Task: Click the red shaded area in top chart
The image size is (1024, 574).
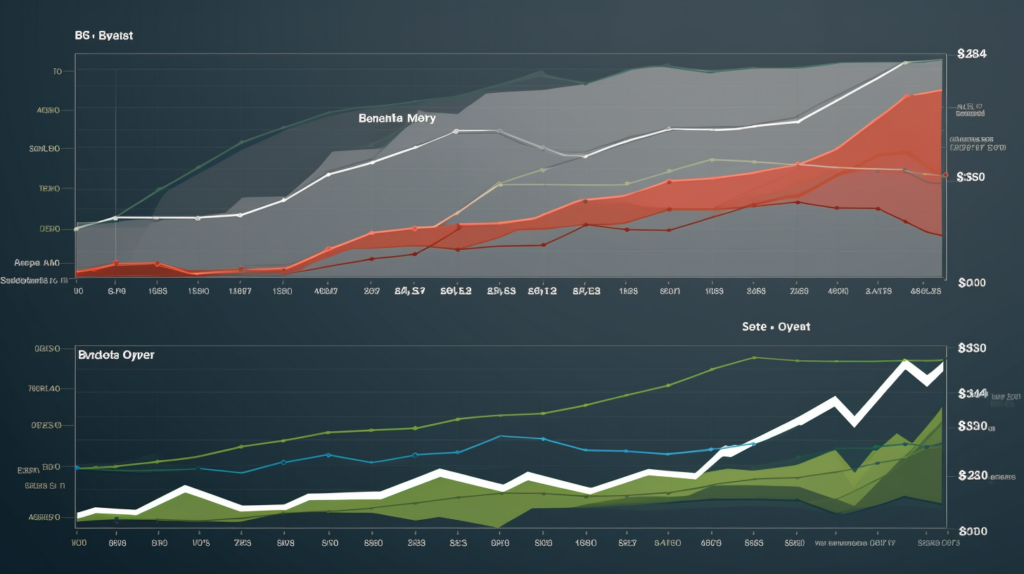Action: [880, 170]
